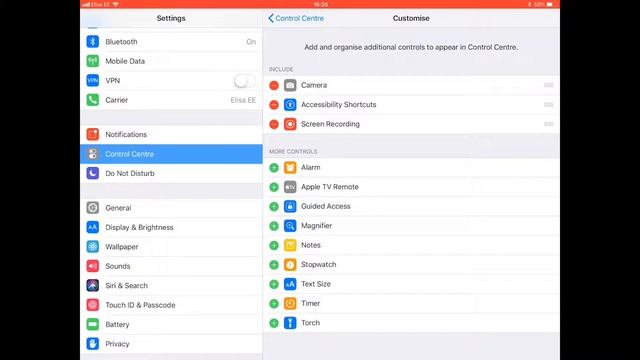The width and height of the screenshot is (640, 360).
Task: Tap the VPN icon in the sidebar
Action: pos(93,80)
